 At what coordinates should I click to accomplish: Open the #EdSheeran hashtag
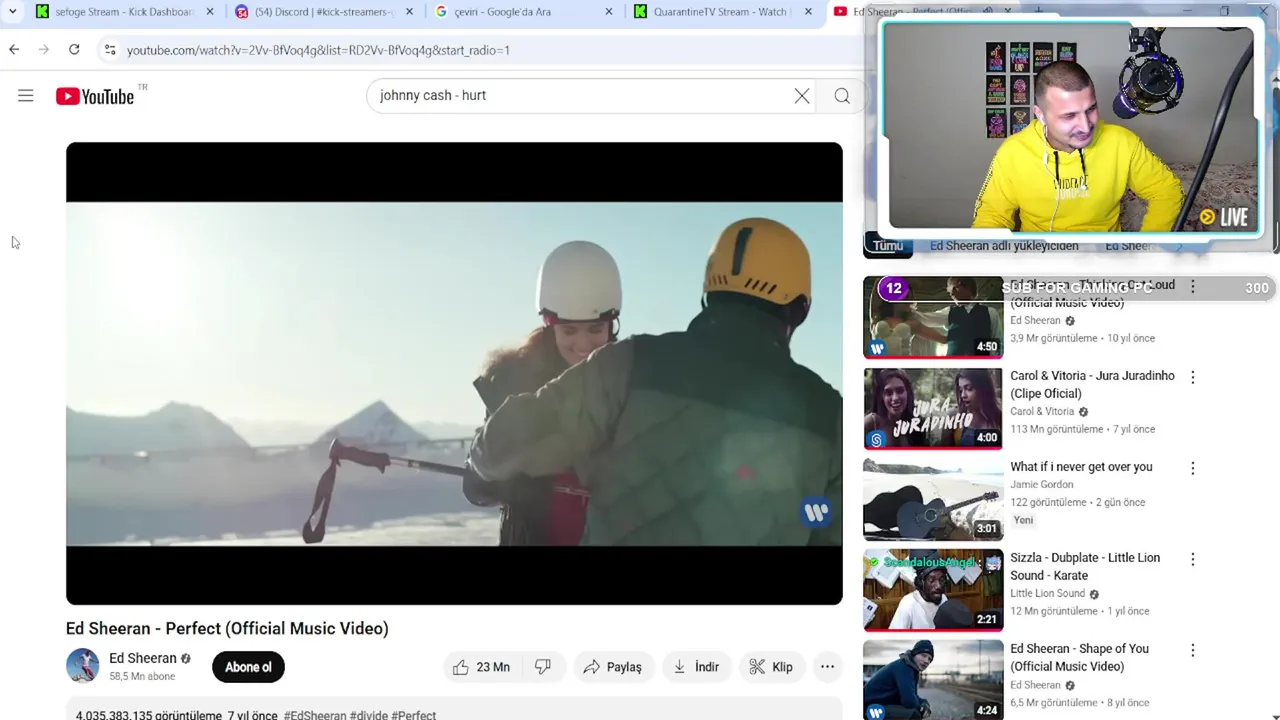tap(315, 716)
